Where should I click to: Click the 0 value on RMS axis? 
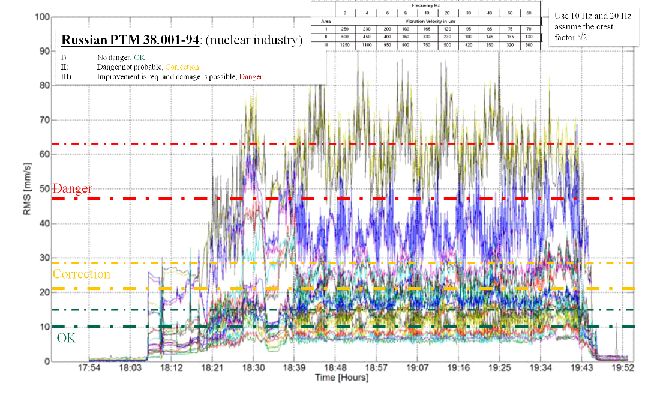[47, 360]
